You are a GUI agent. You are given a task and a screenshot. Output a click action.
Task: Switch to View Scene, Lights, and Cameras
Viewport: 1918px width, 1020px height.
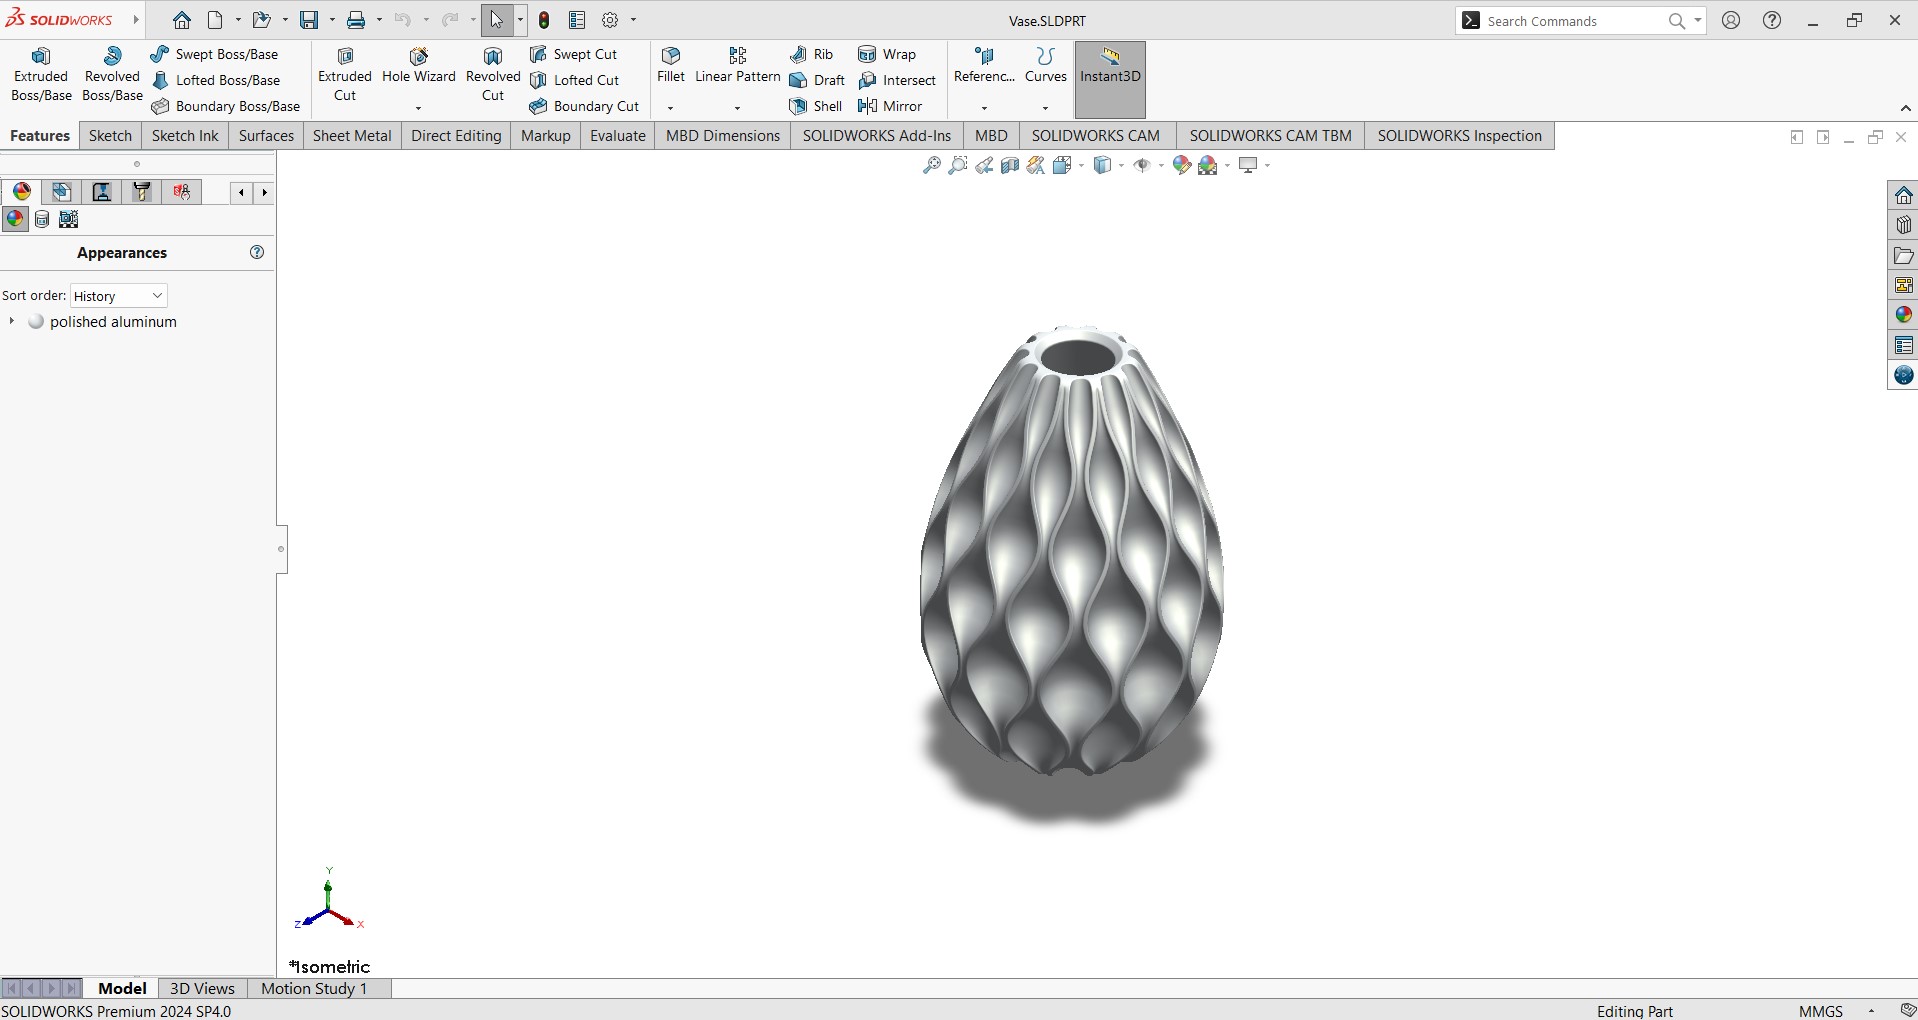pyautogui.click(x=69, y=219)
